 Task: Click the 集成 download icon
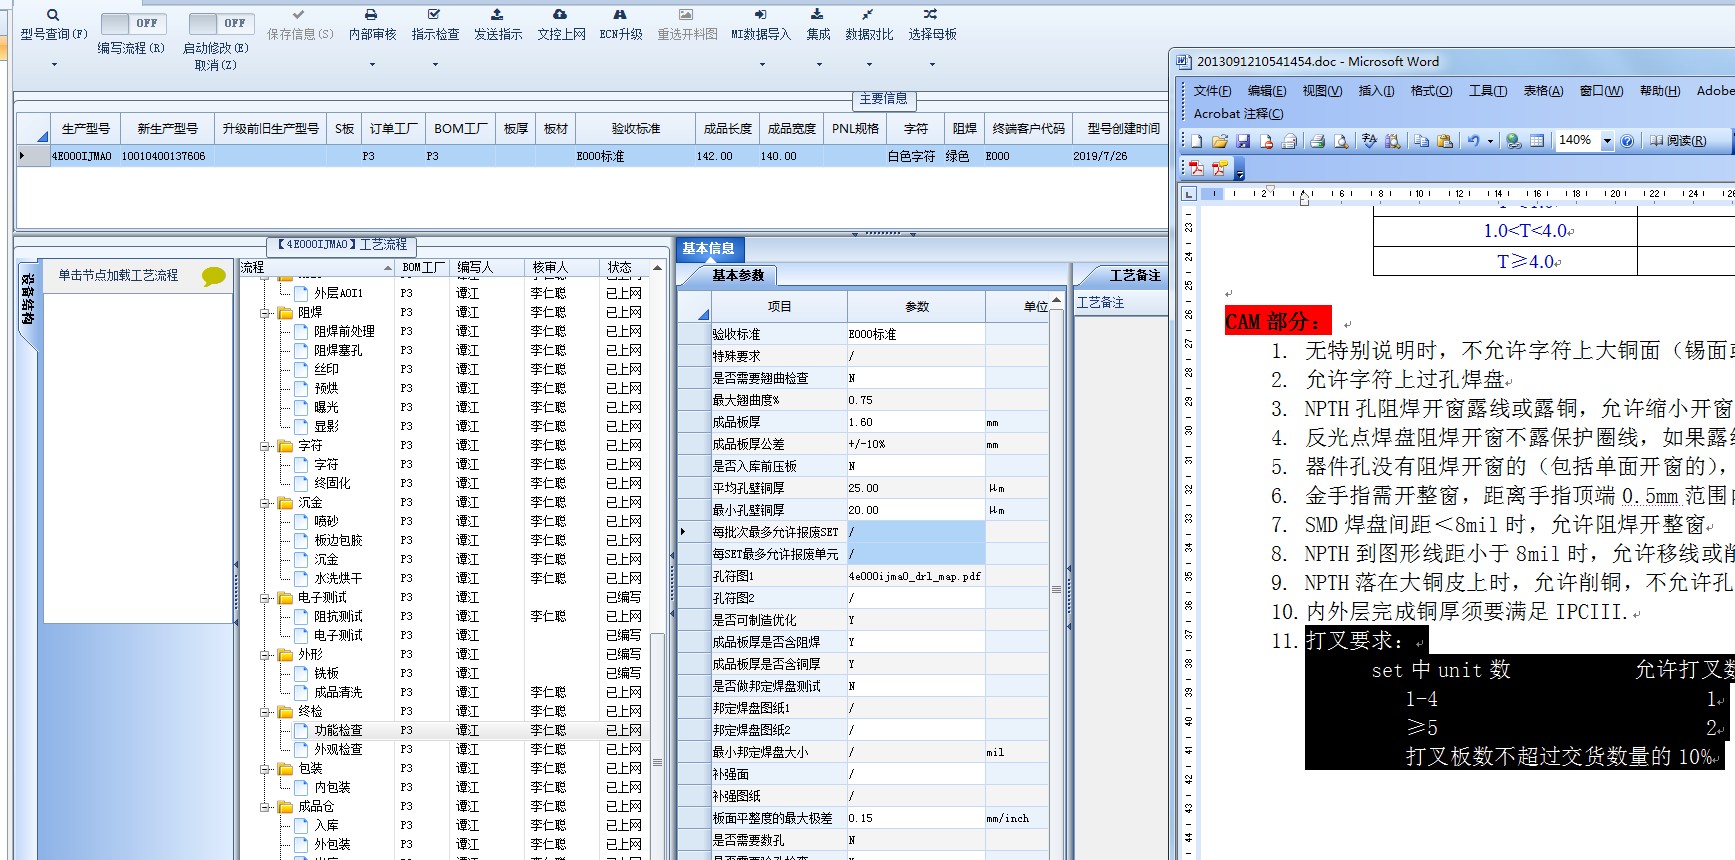pos(817,15)
